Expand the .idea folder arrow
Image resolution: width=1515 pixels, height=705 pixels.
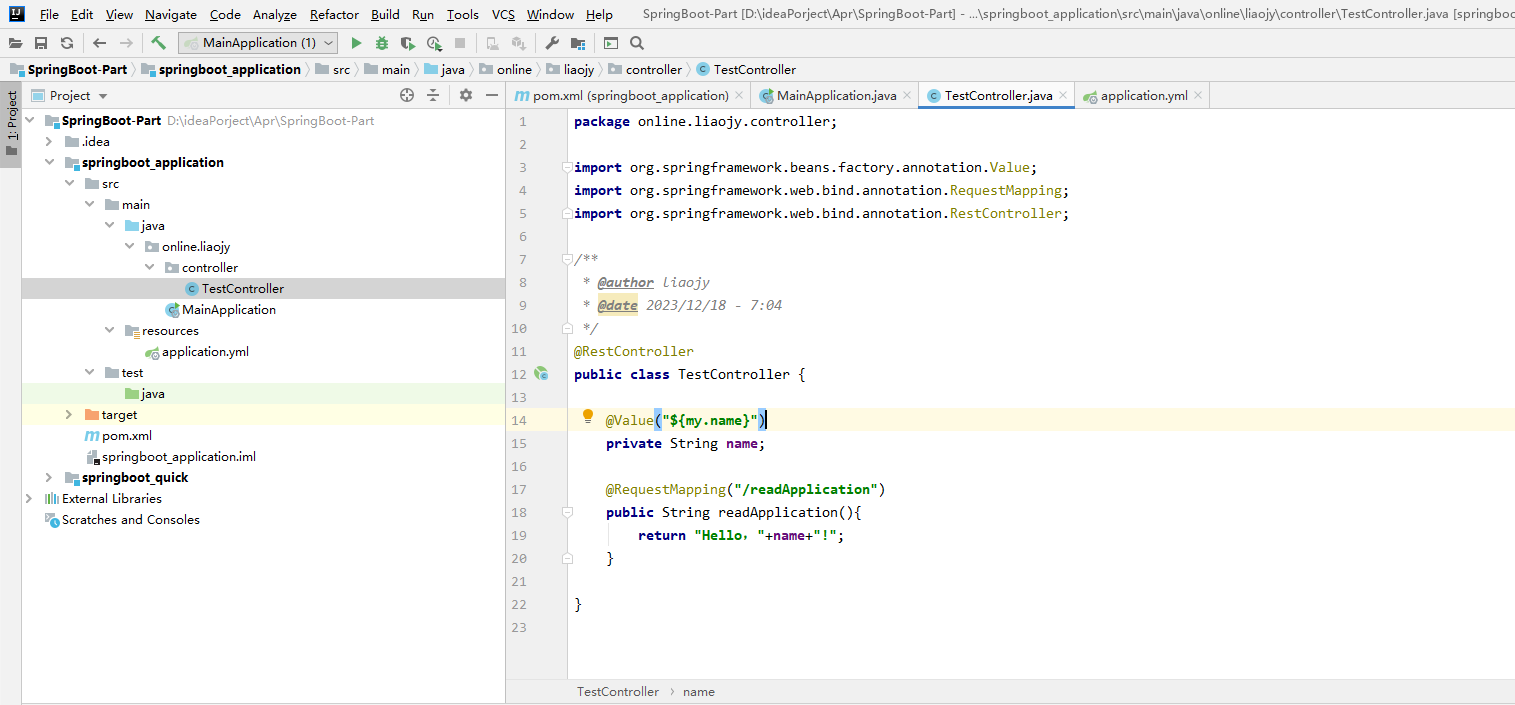coord(49,141)
